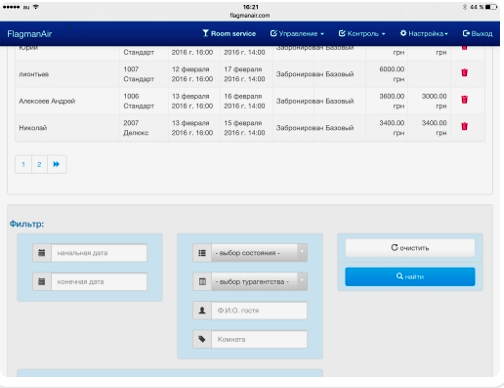Open the Настройка dropdown menu
Viewport: 504px width, 388px height.
(x=424, y=33)
